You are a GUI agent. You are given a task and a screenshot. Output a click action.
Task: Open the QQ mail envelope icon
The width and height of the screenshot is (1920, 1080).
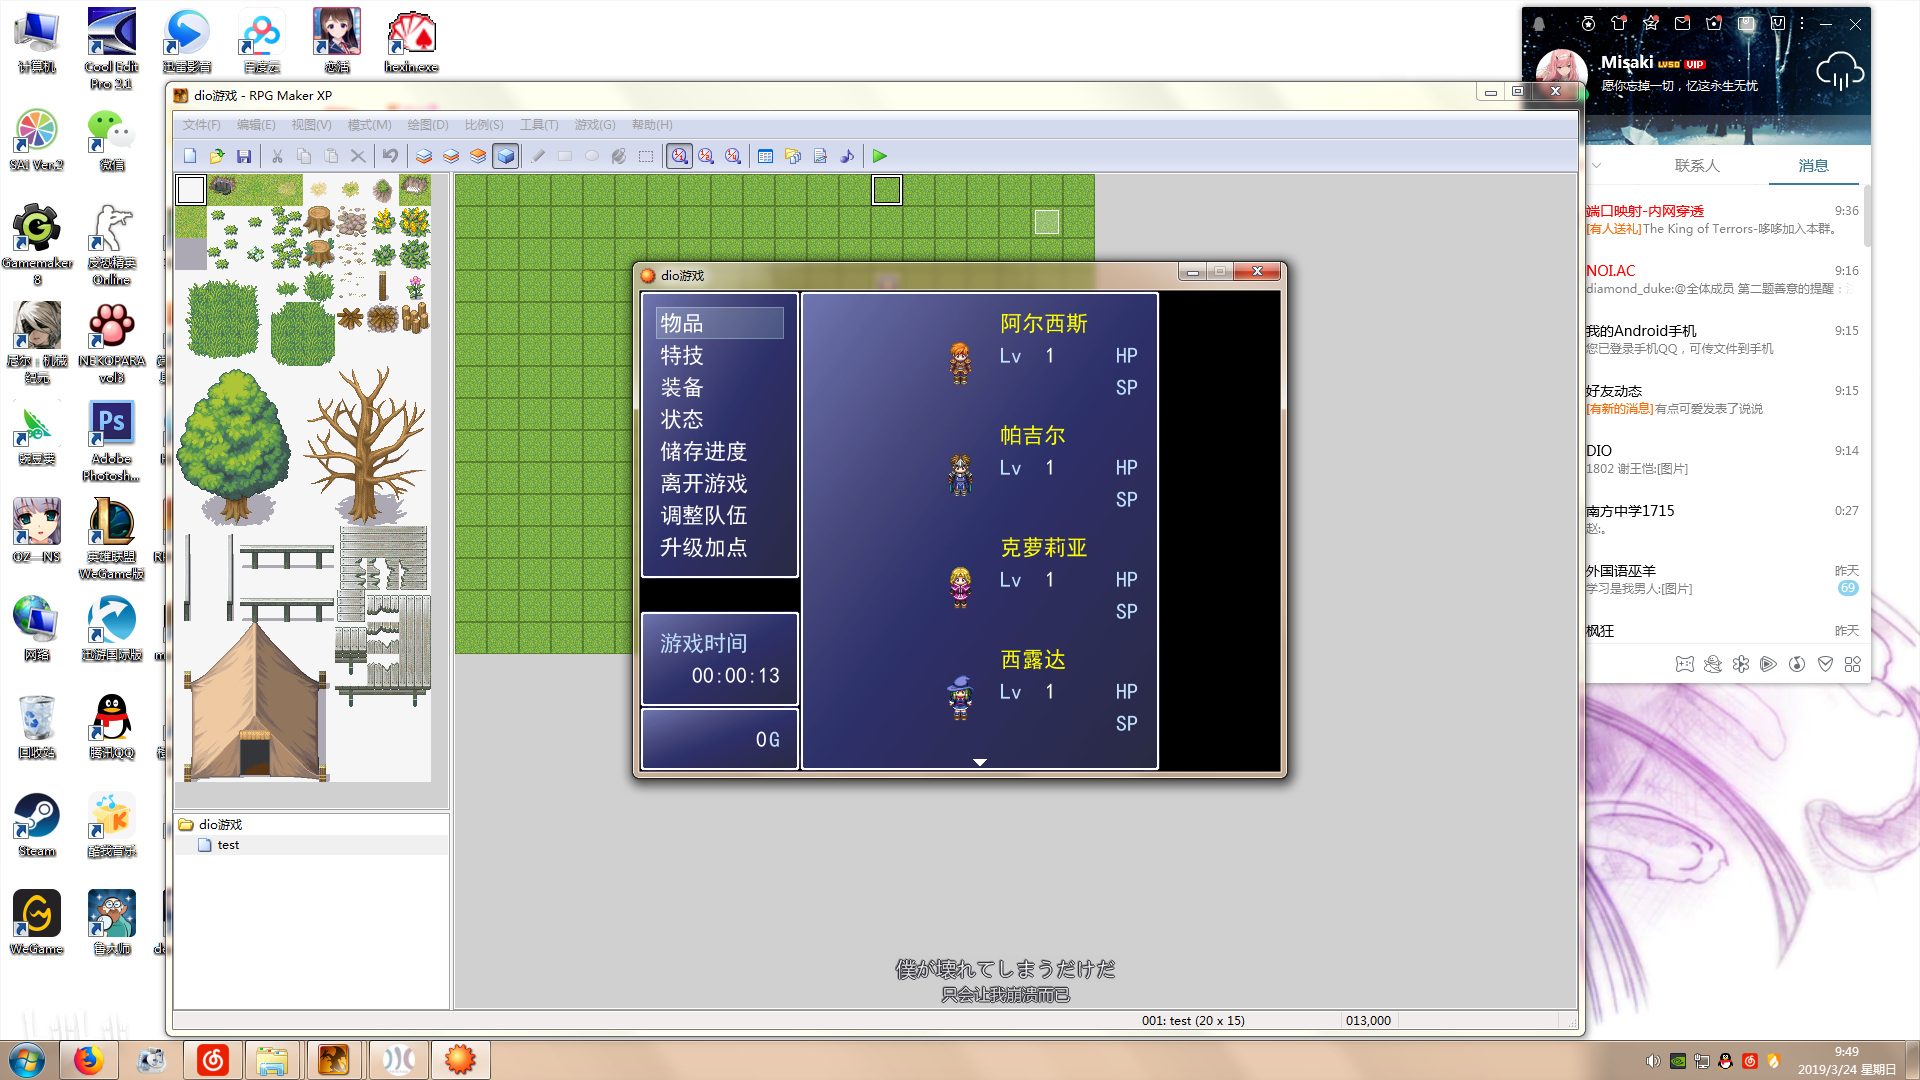[1683, 23]
